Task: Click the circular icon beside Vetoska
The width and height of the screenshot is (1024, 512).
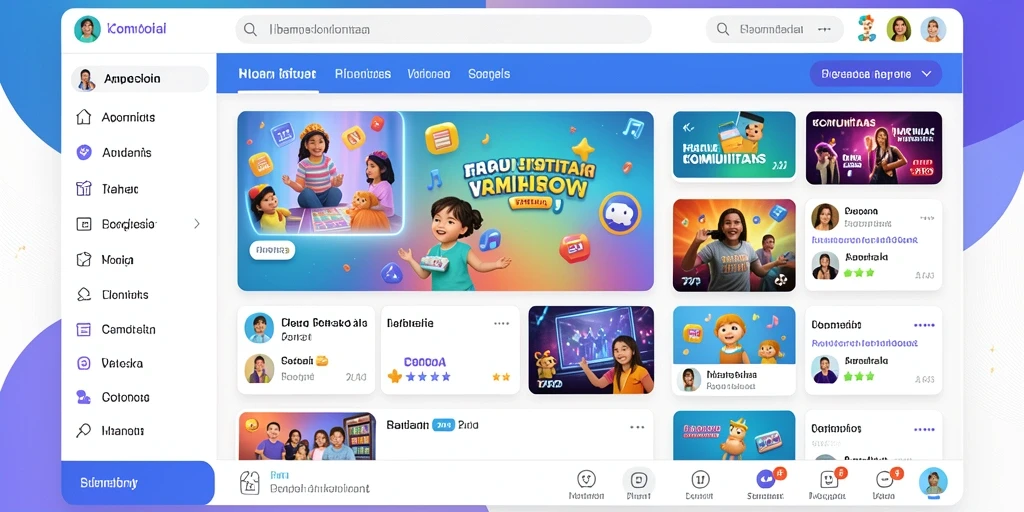Action: [84, 363]
